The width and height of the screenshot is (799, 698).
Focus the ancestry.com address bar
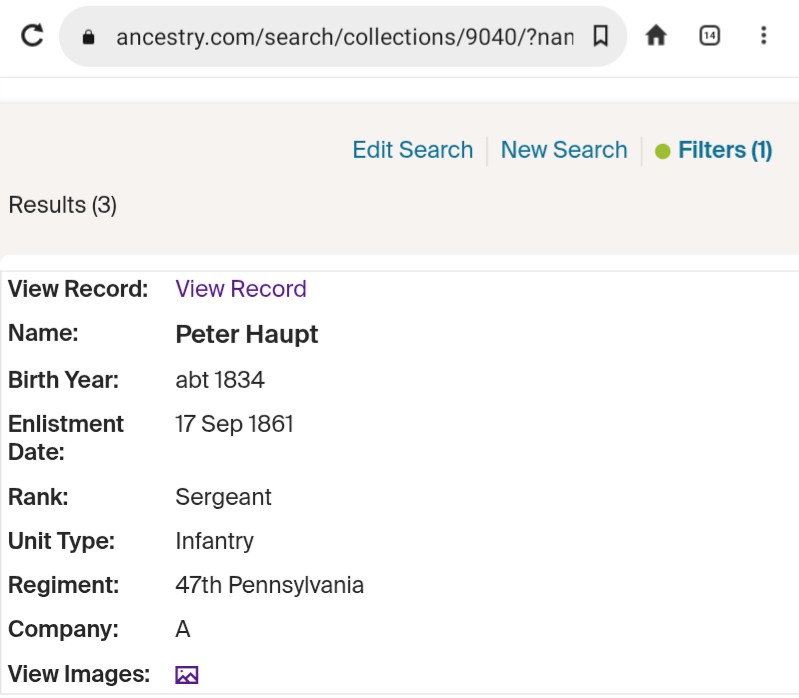pos(340,37)
